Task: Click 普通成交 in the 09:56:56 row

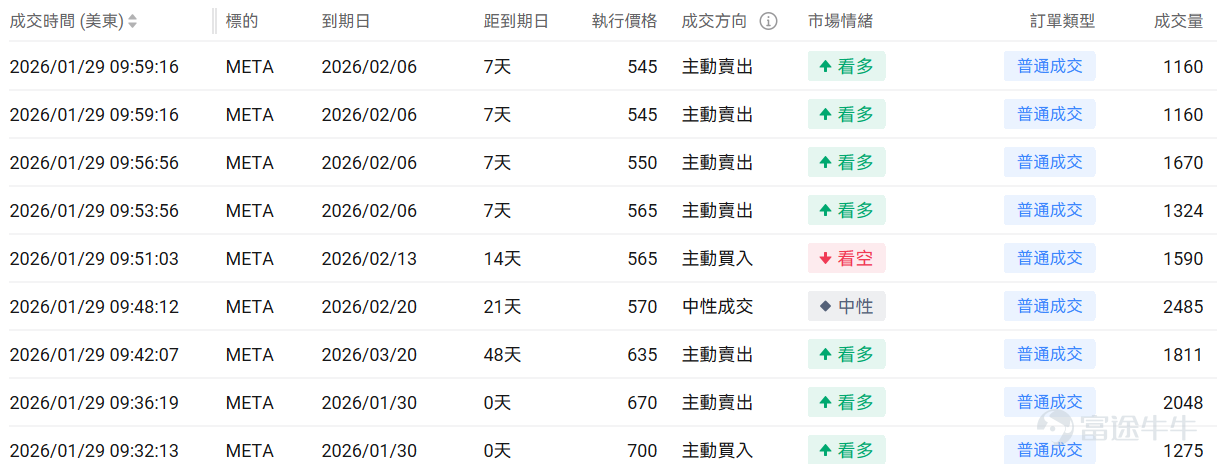Action: pos(1050,162)
